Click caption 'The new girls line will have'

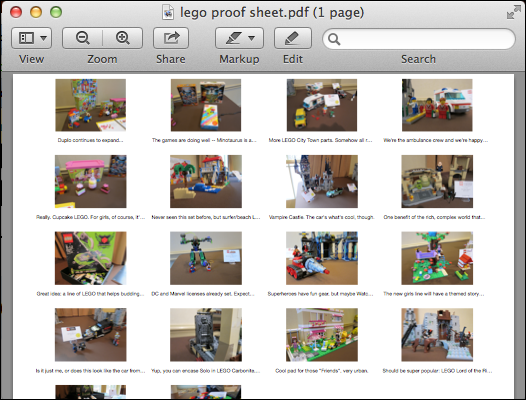(434, 294)
